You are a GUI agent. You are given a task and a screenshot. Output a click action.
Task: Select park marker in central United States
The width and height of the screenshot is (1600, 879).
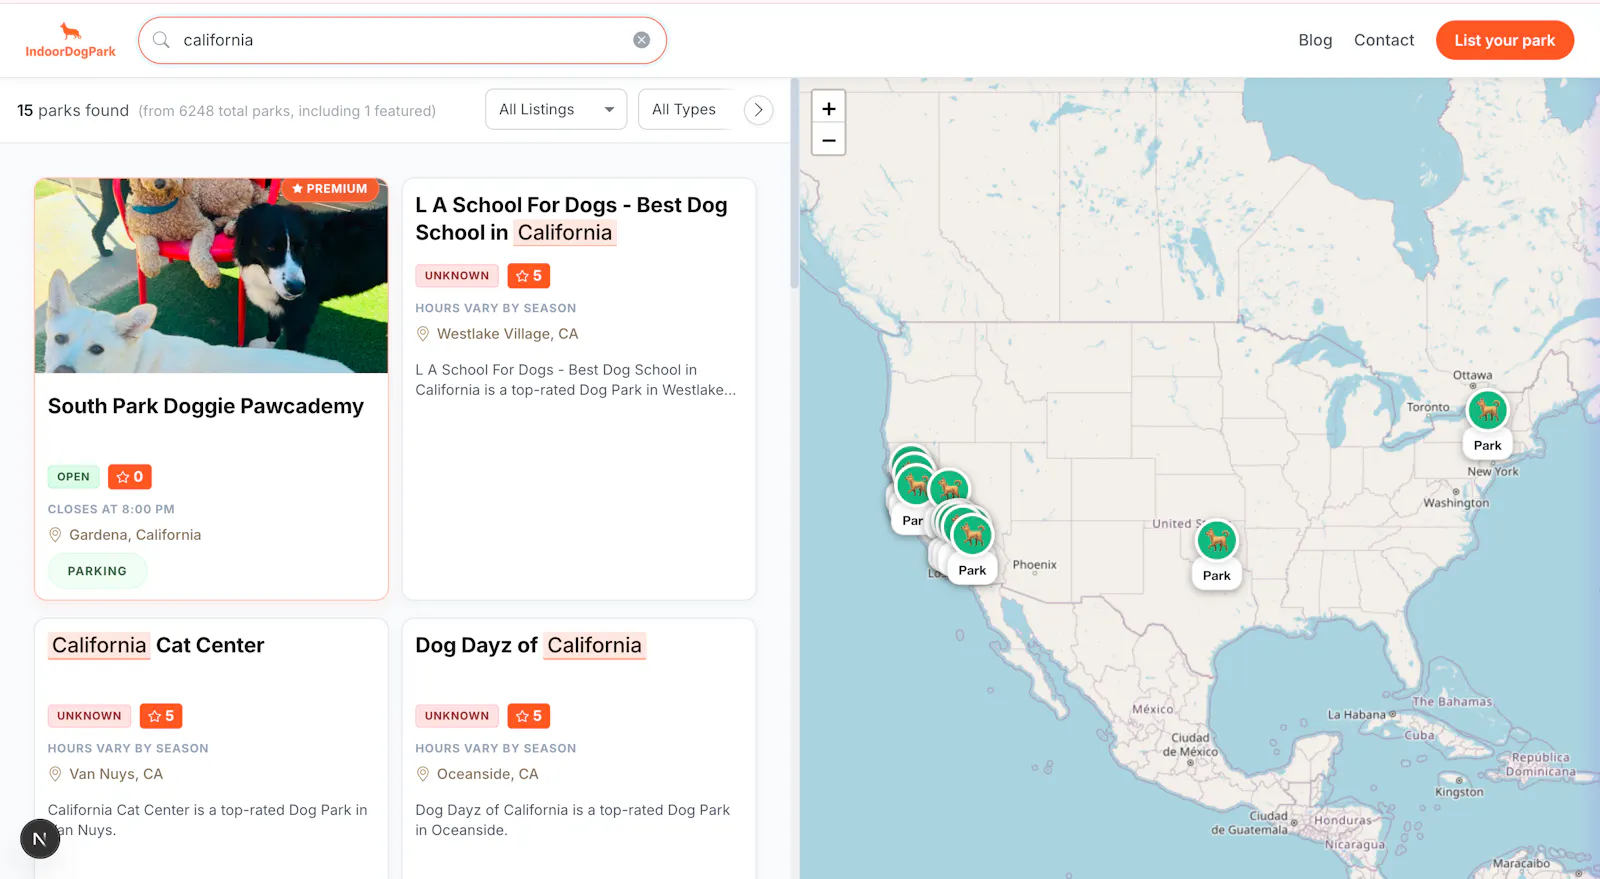pyautogui.click(x=1217, y=540)
